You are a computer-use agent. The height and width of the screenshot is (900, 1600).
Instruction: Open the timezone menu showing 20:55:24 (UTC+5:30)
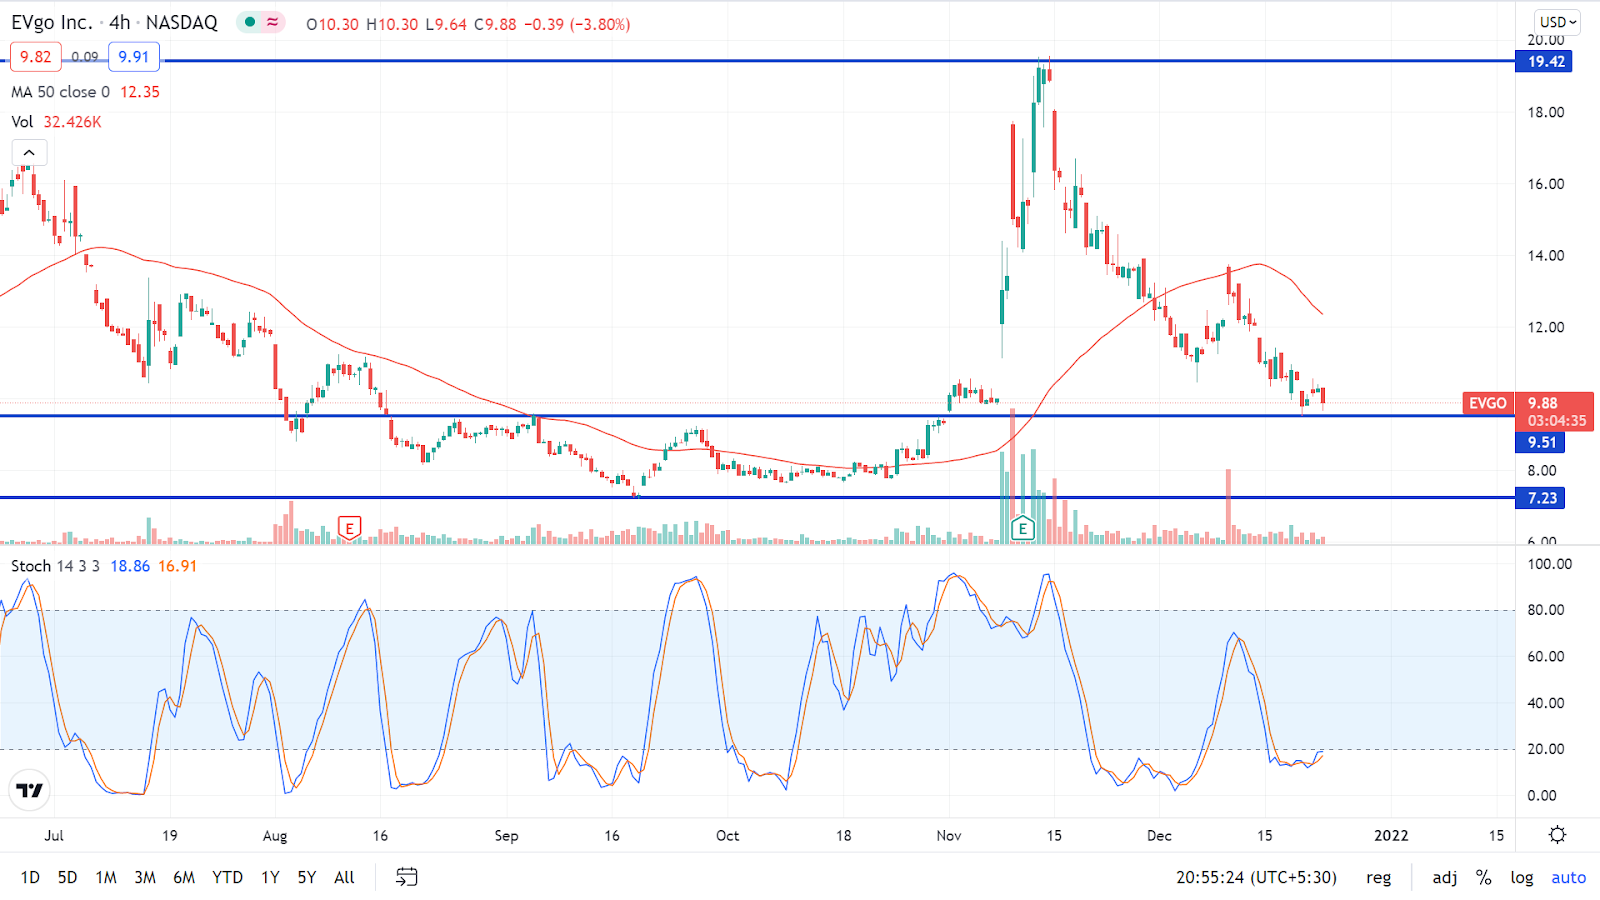(1256, 877)
